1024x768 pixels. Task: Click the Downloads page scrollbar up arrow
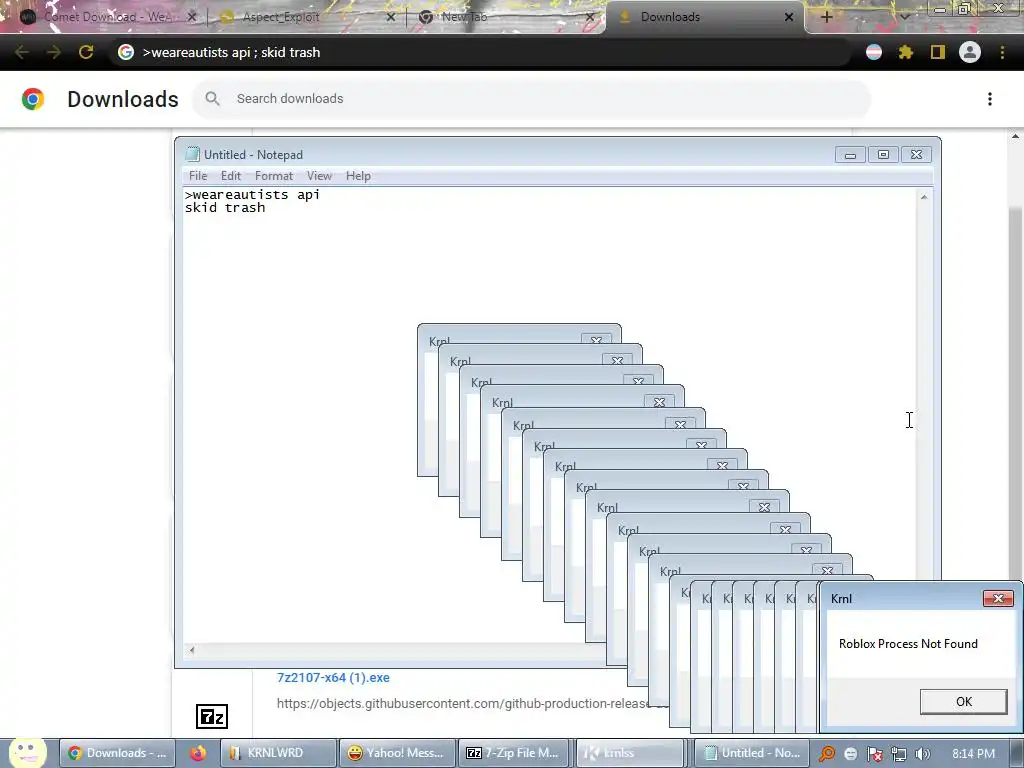1015,136
